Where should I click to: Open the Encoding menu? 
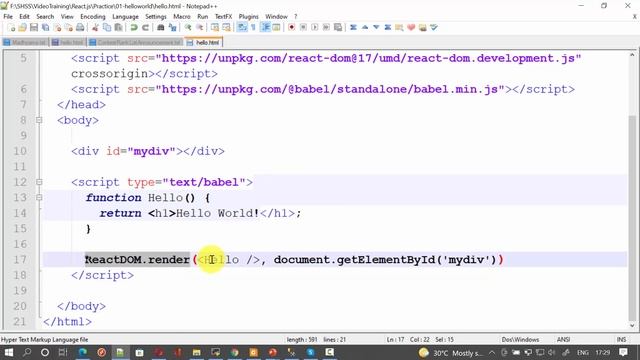click(x=93, y=17)
